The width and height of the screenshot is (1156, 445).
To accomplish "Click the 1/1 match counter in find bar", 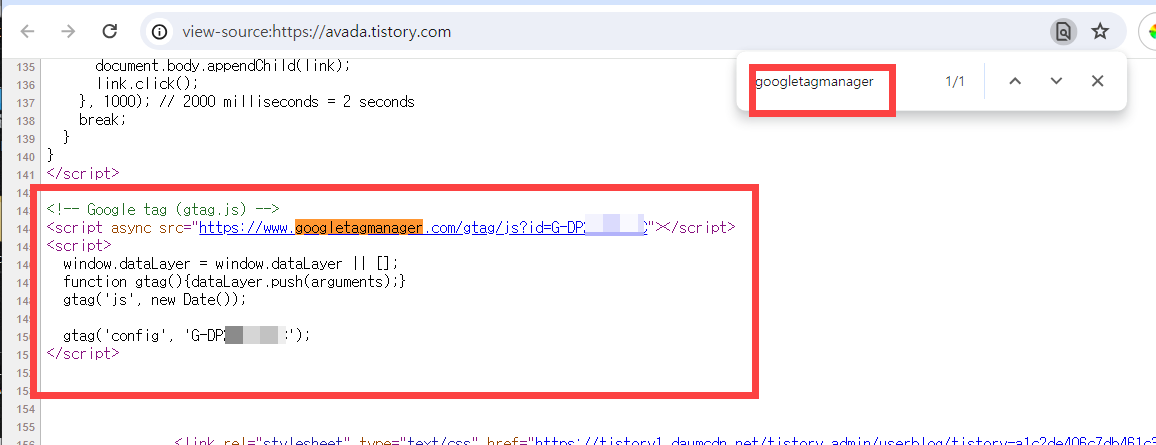I will (955, 82).
